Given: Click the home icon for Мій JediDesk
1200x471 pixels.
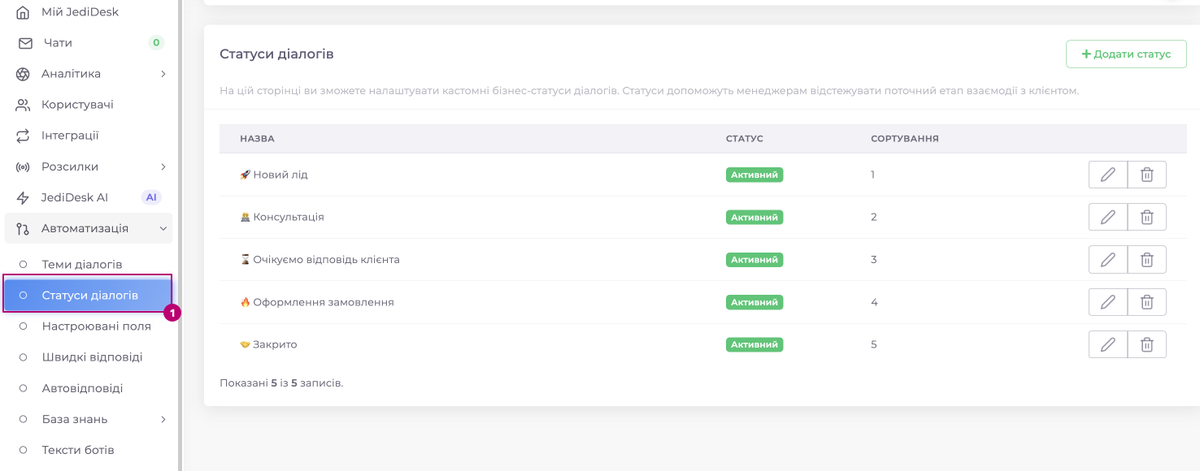Looking at the screenshot, I should (x=23, y=12).
